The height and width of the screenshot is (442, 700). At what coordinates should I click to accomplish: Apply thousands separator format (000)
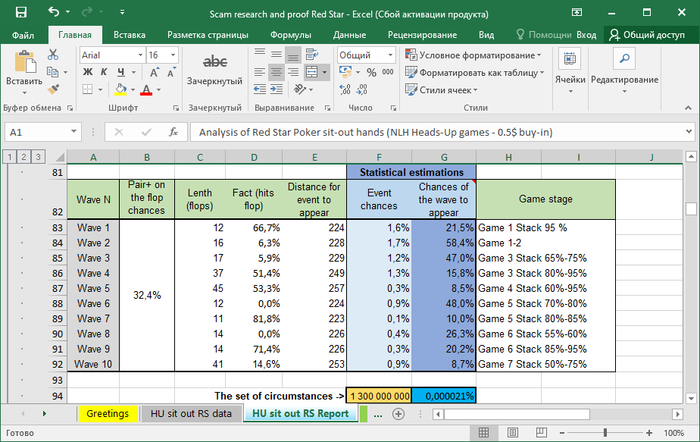388,72
